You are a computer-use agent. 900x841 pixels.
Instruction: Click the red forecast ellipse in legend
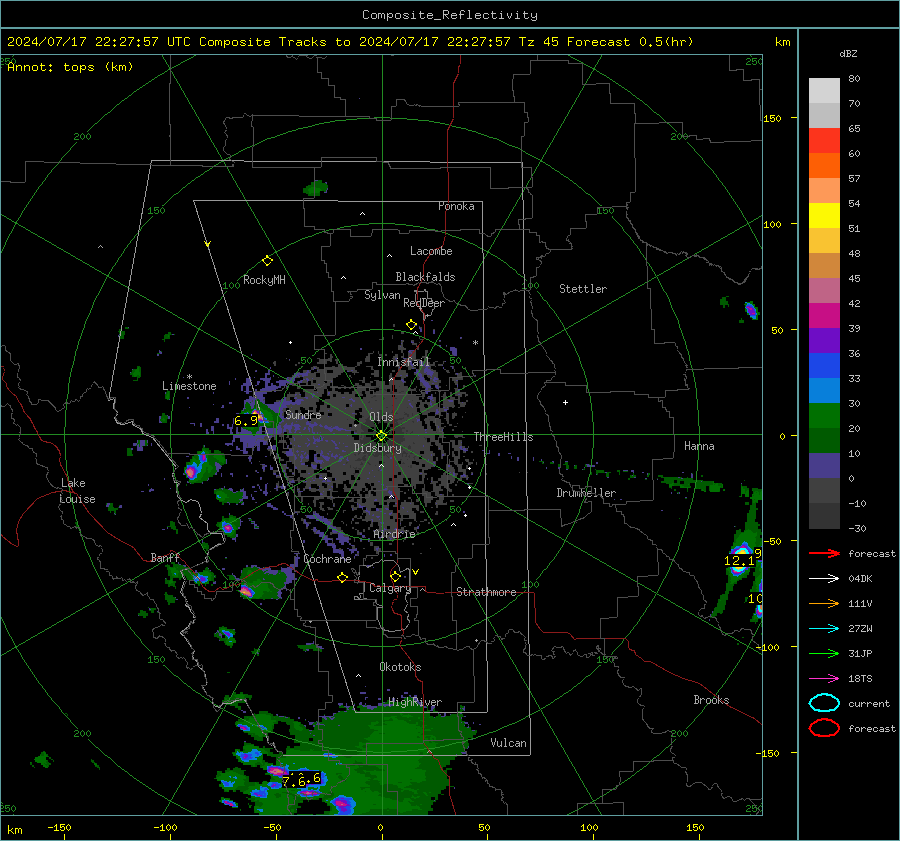click(824, 728)
